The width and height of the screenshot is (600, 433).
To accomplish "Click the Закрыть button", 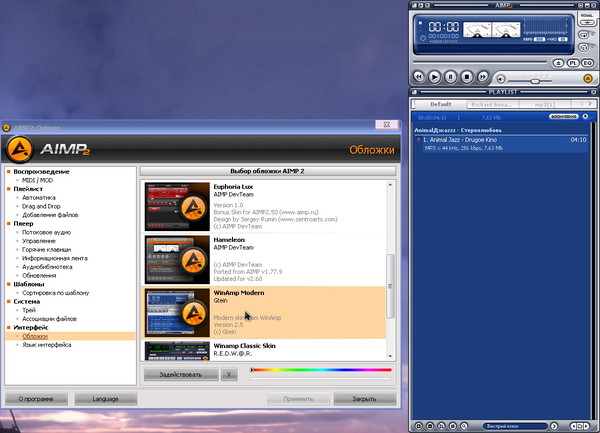I will pos(365,399).
